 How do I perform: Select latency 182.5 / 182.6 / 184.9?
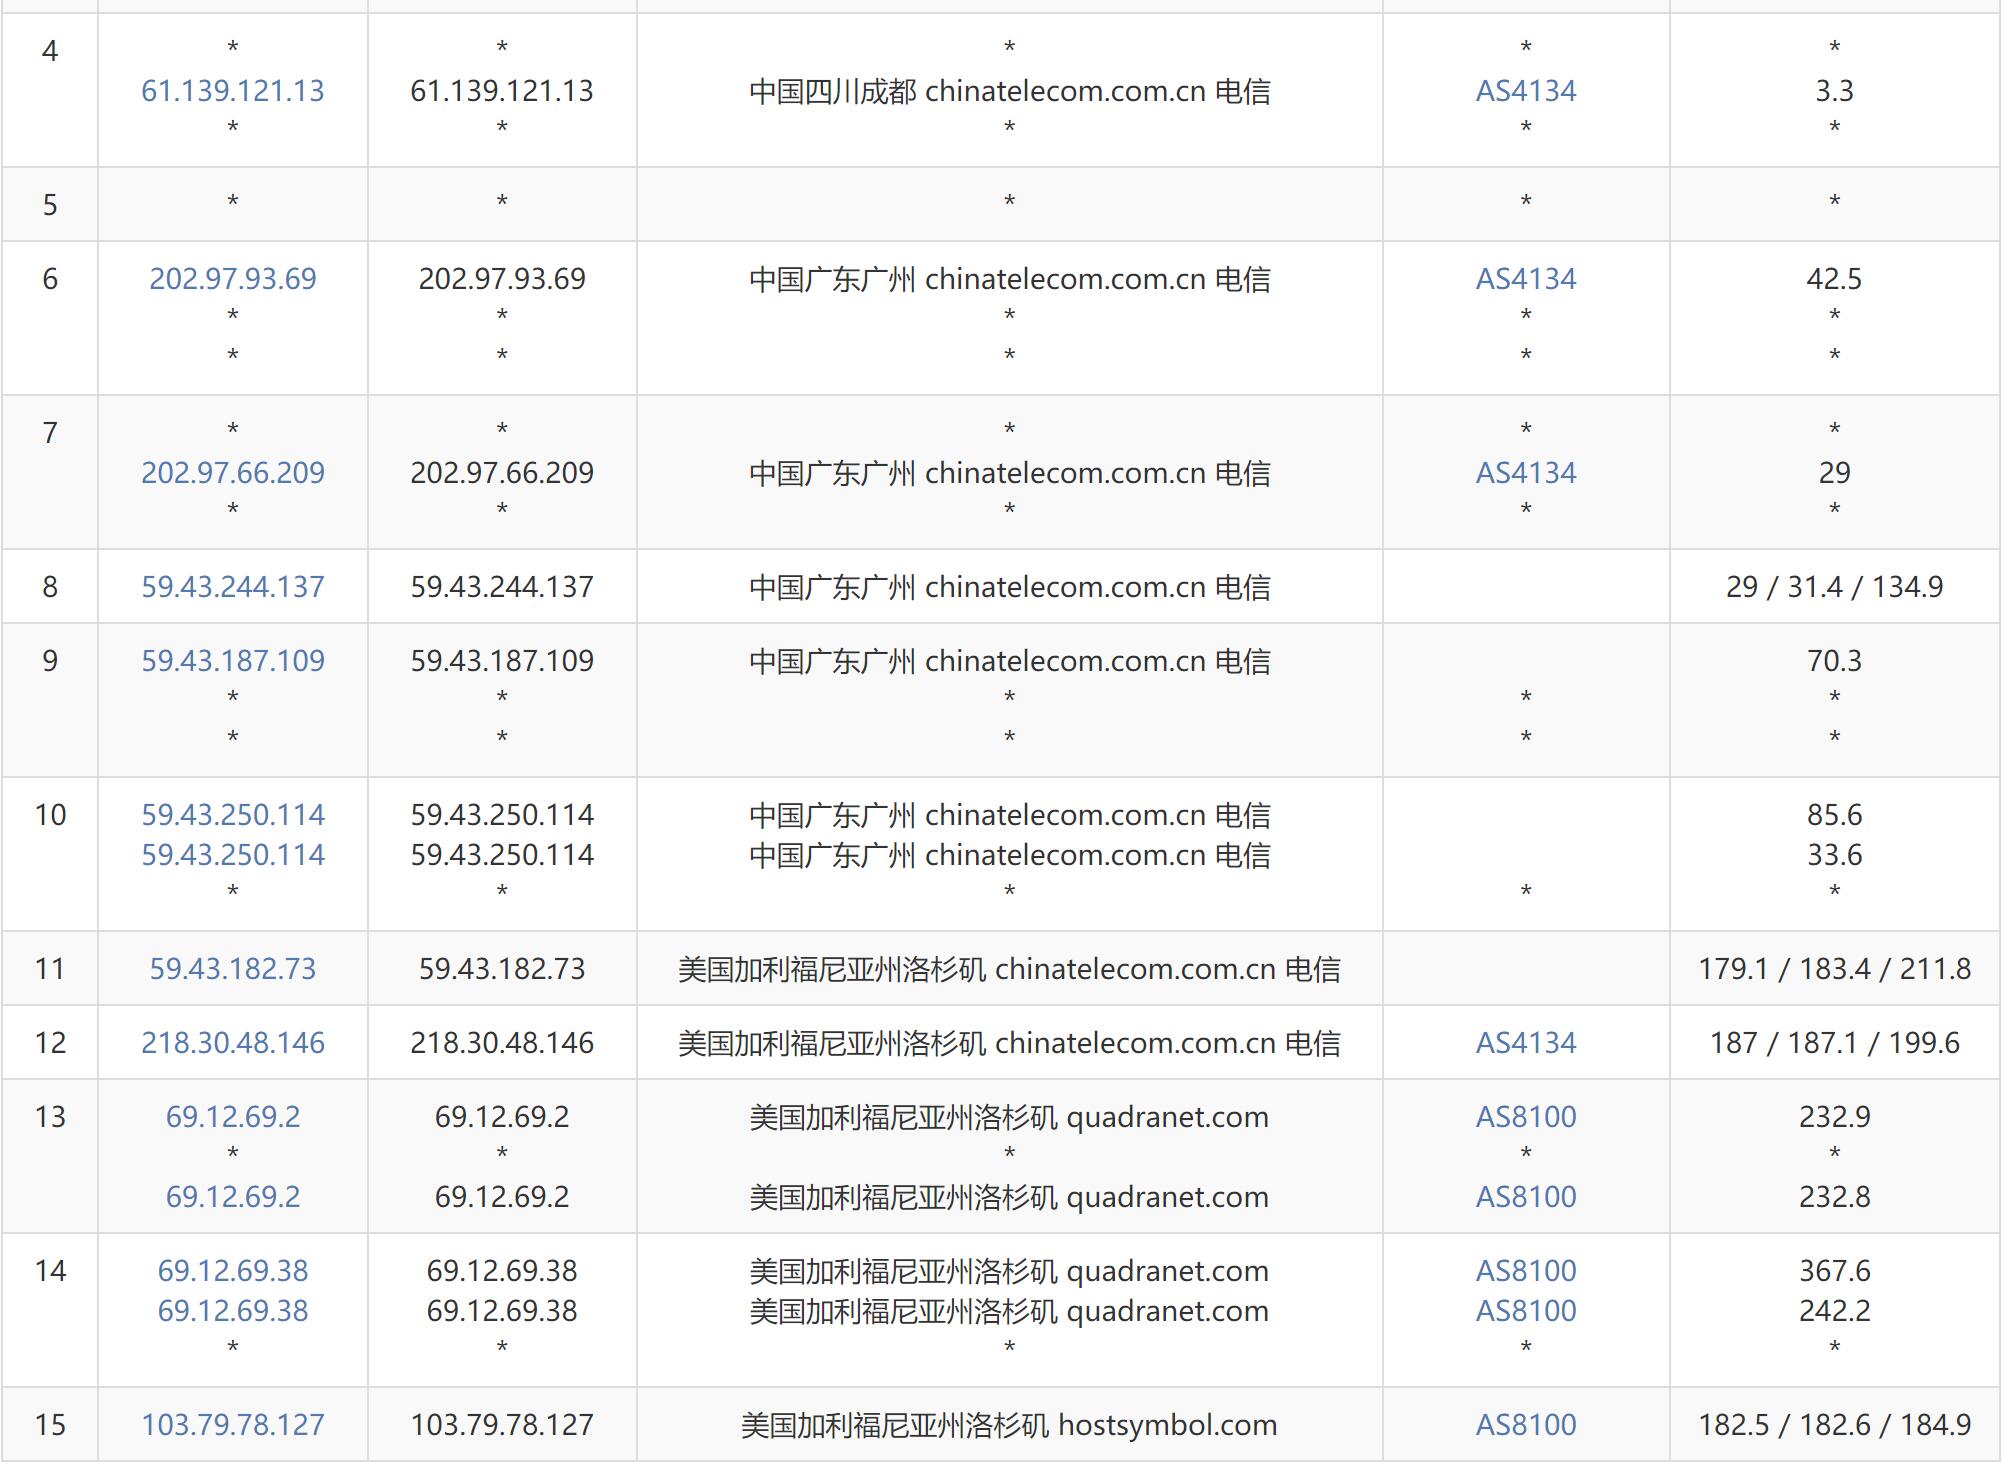(1834, 1425)
